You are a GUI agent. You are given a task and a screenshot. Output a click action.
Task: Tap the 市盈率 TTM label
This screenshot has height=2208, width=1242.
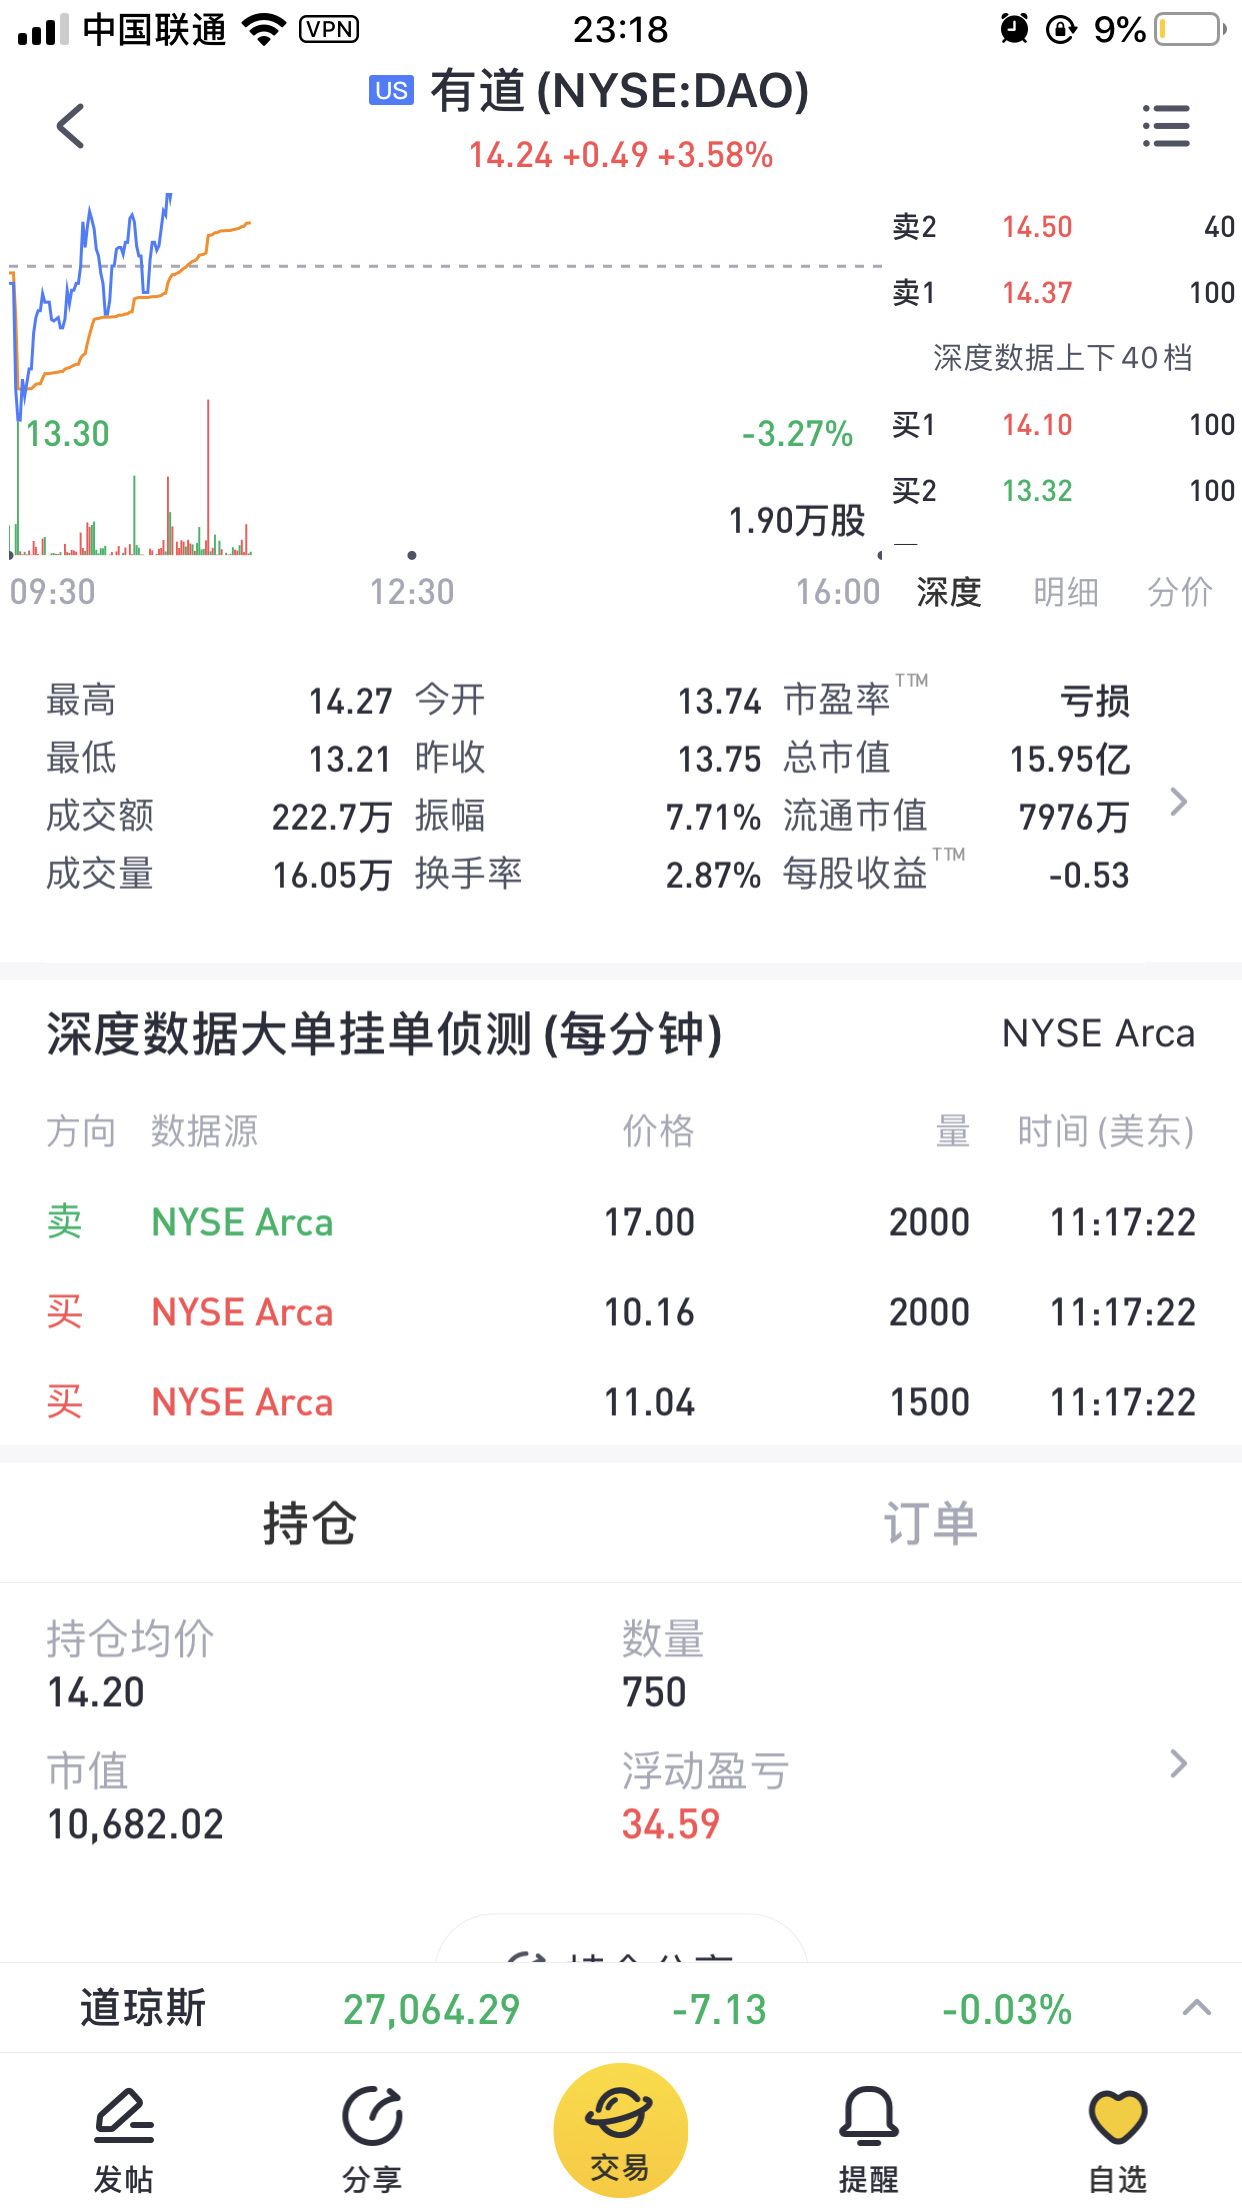(x=856, y=697)
